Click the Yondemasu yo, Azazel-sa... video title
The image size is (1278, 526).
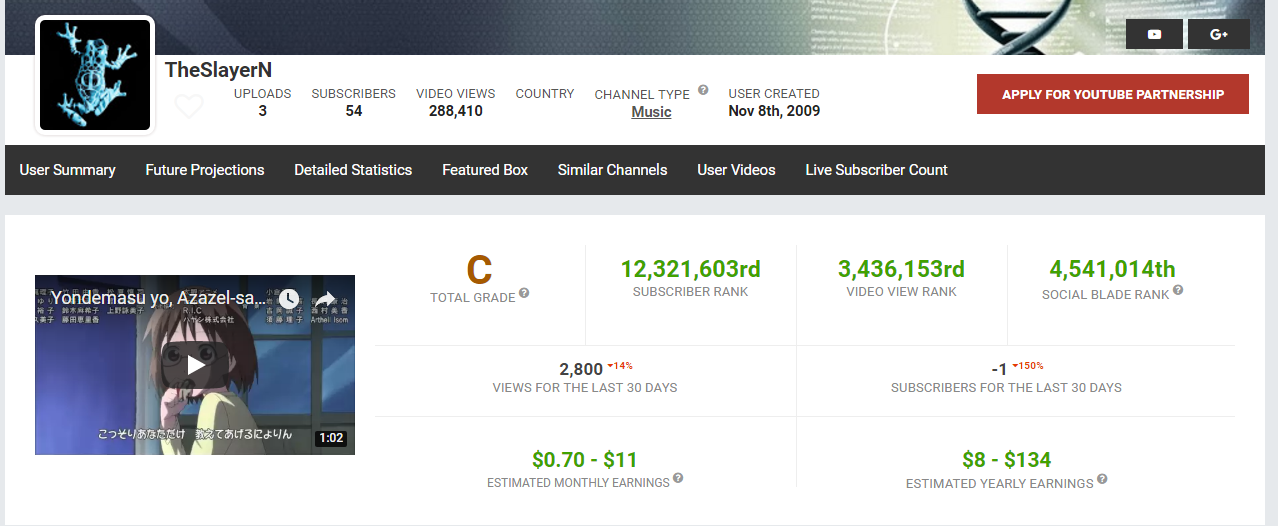pyautogui.click(x=159, y=298)
